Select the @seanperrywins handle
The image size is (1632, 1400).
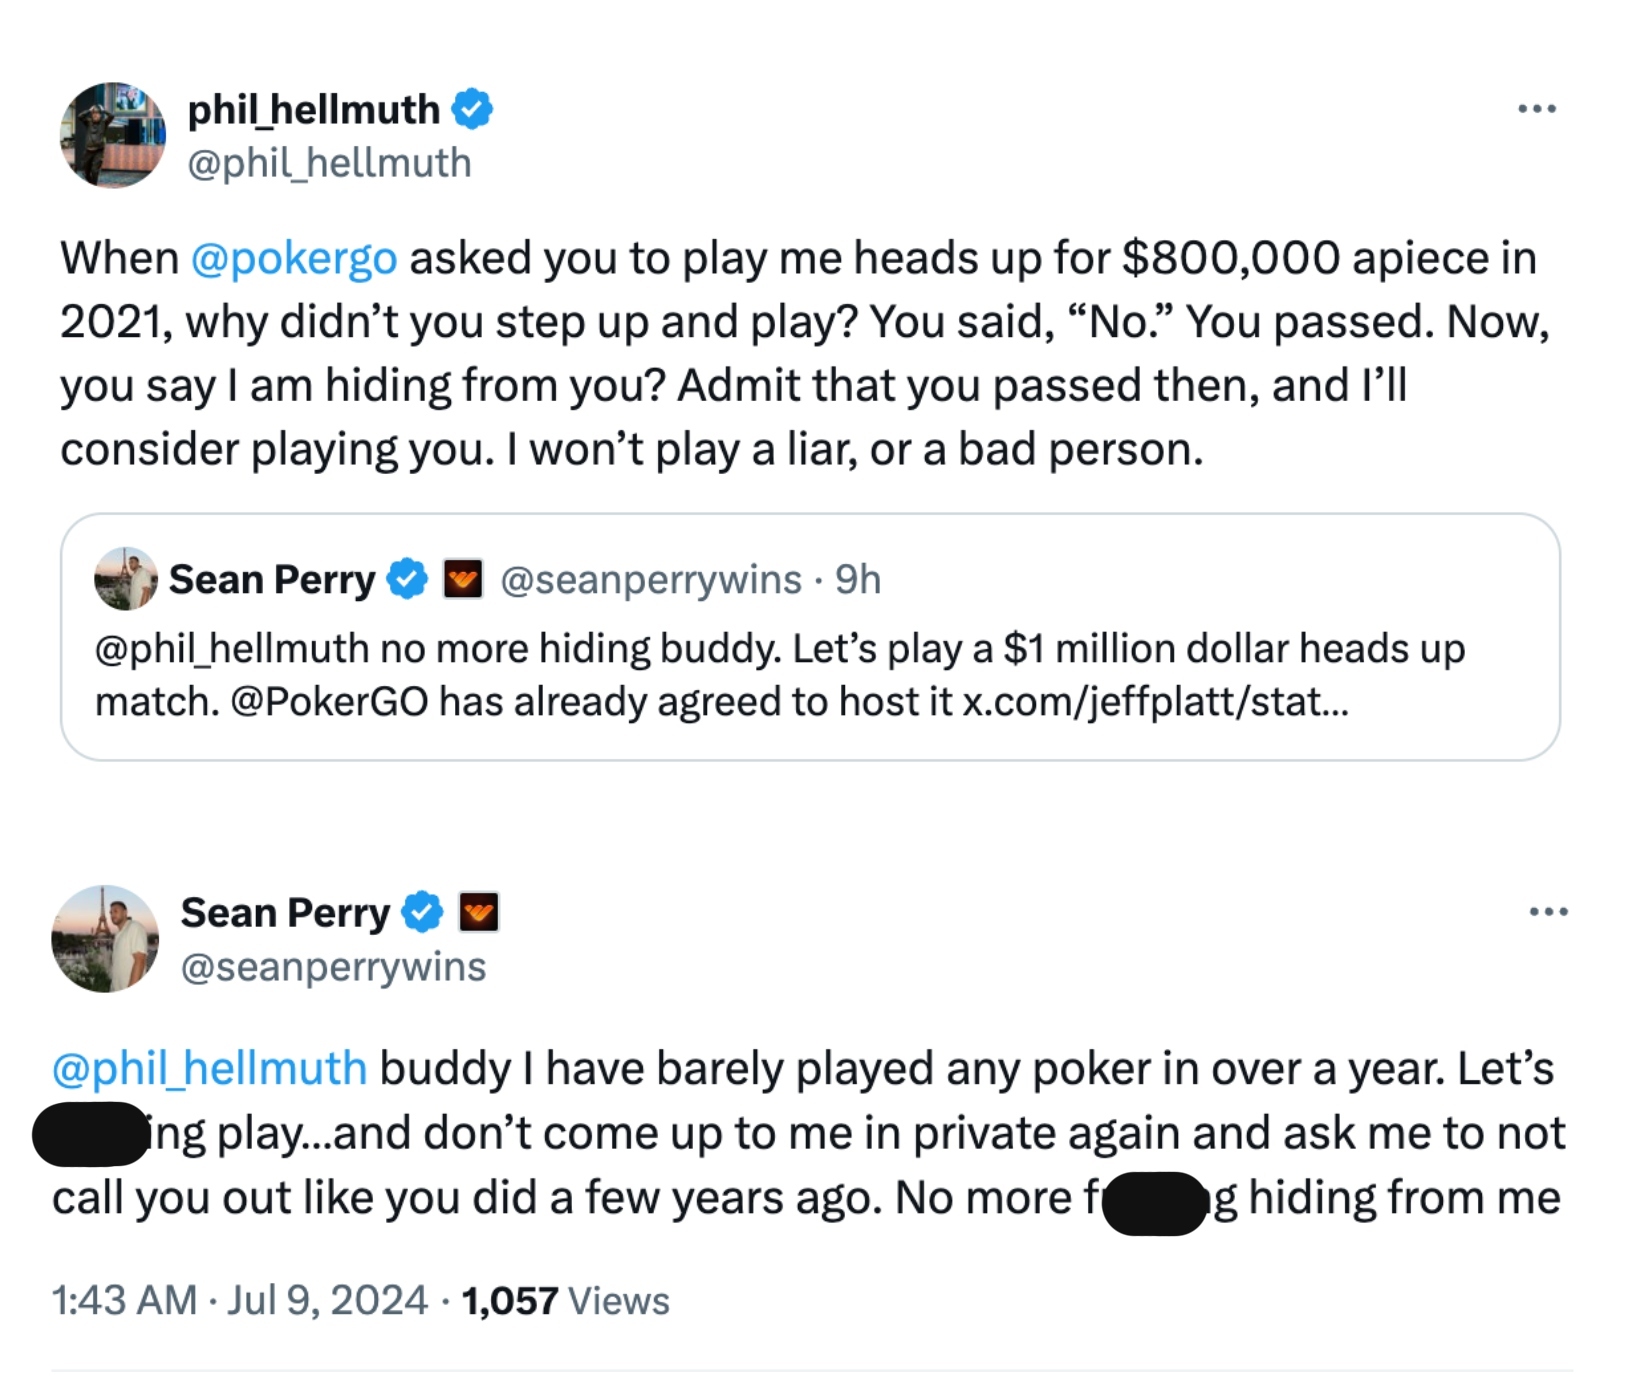pyautogui.click(x=333, y=966)
